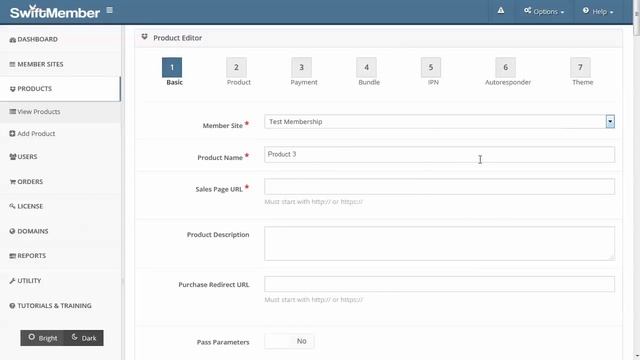This screenshot has height=360, width=640.
Task: Open the Member Site dropdown
Action: tap(439, 122)
